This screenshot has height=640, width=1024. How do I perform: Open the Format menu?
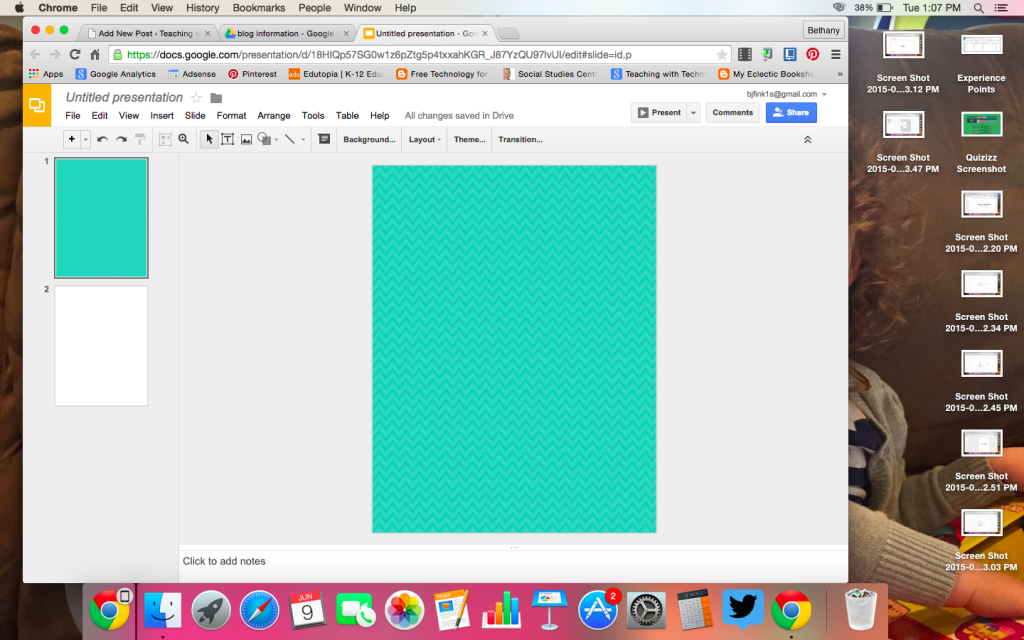point(231,116)
